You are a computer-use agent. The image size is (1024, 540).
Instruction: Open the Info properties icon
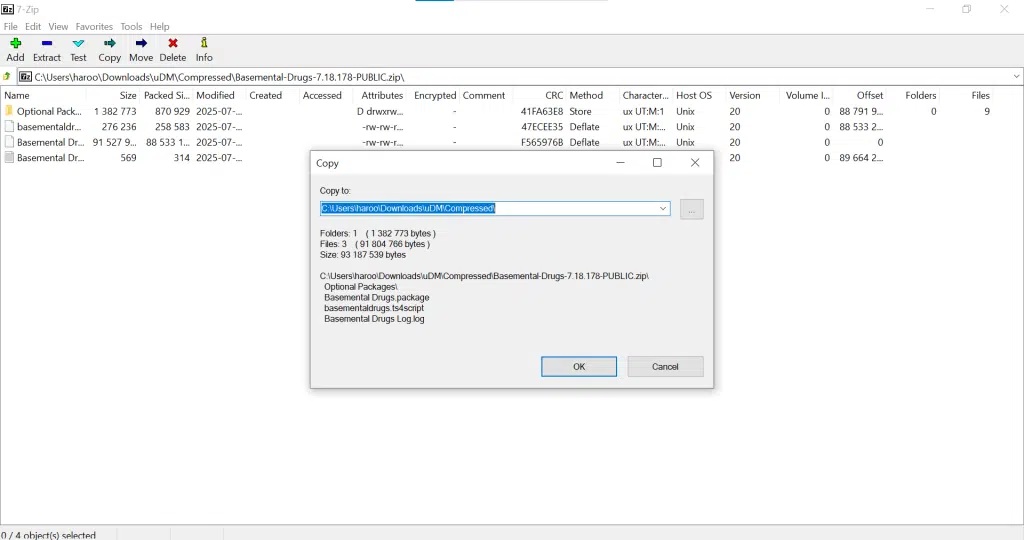tap(204, 44)
